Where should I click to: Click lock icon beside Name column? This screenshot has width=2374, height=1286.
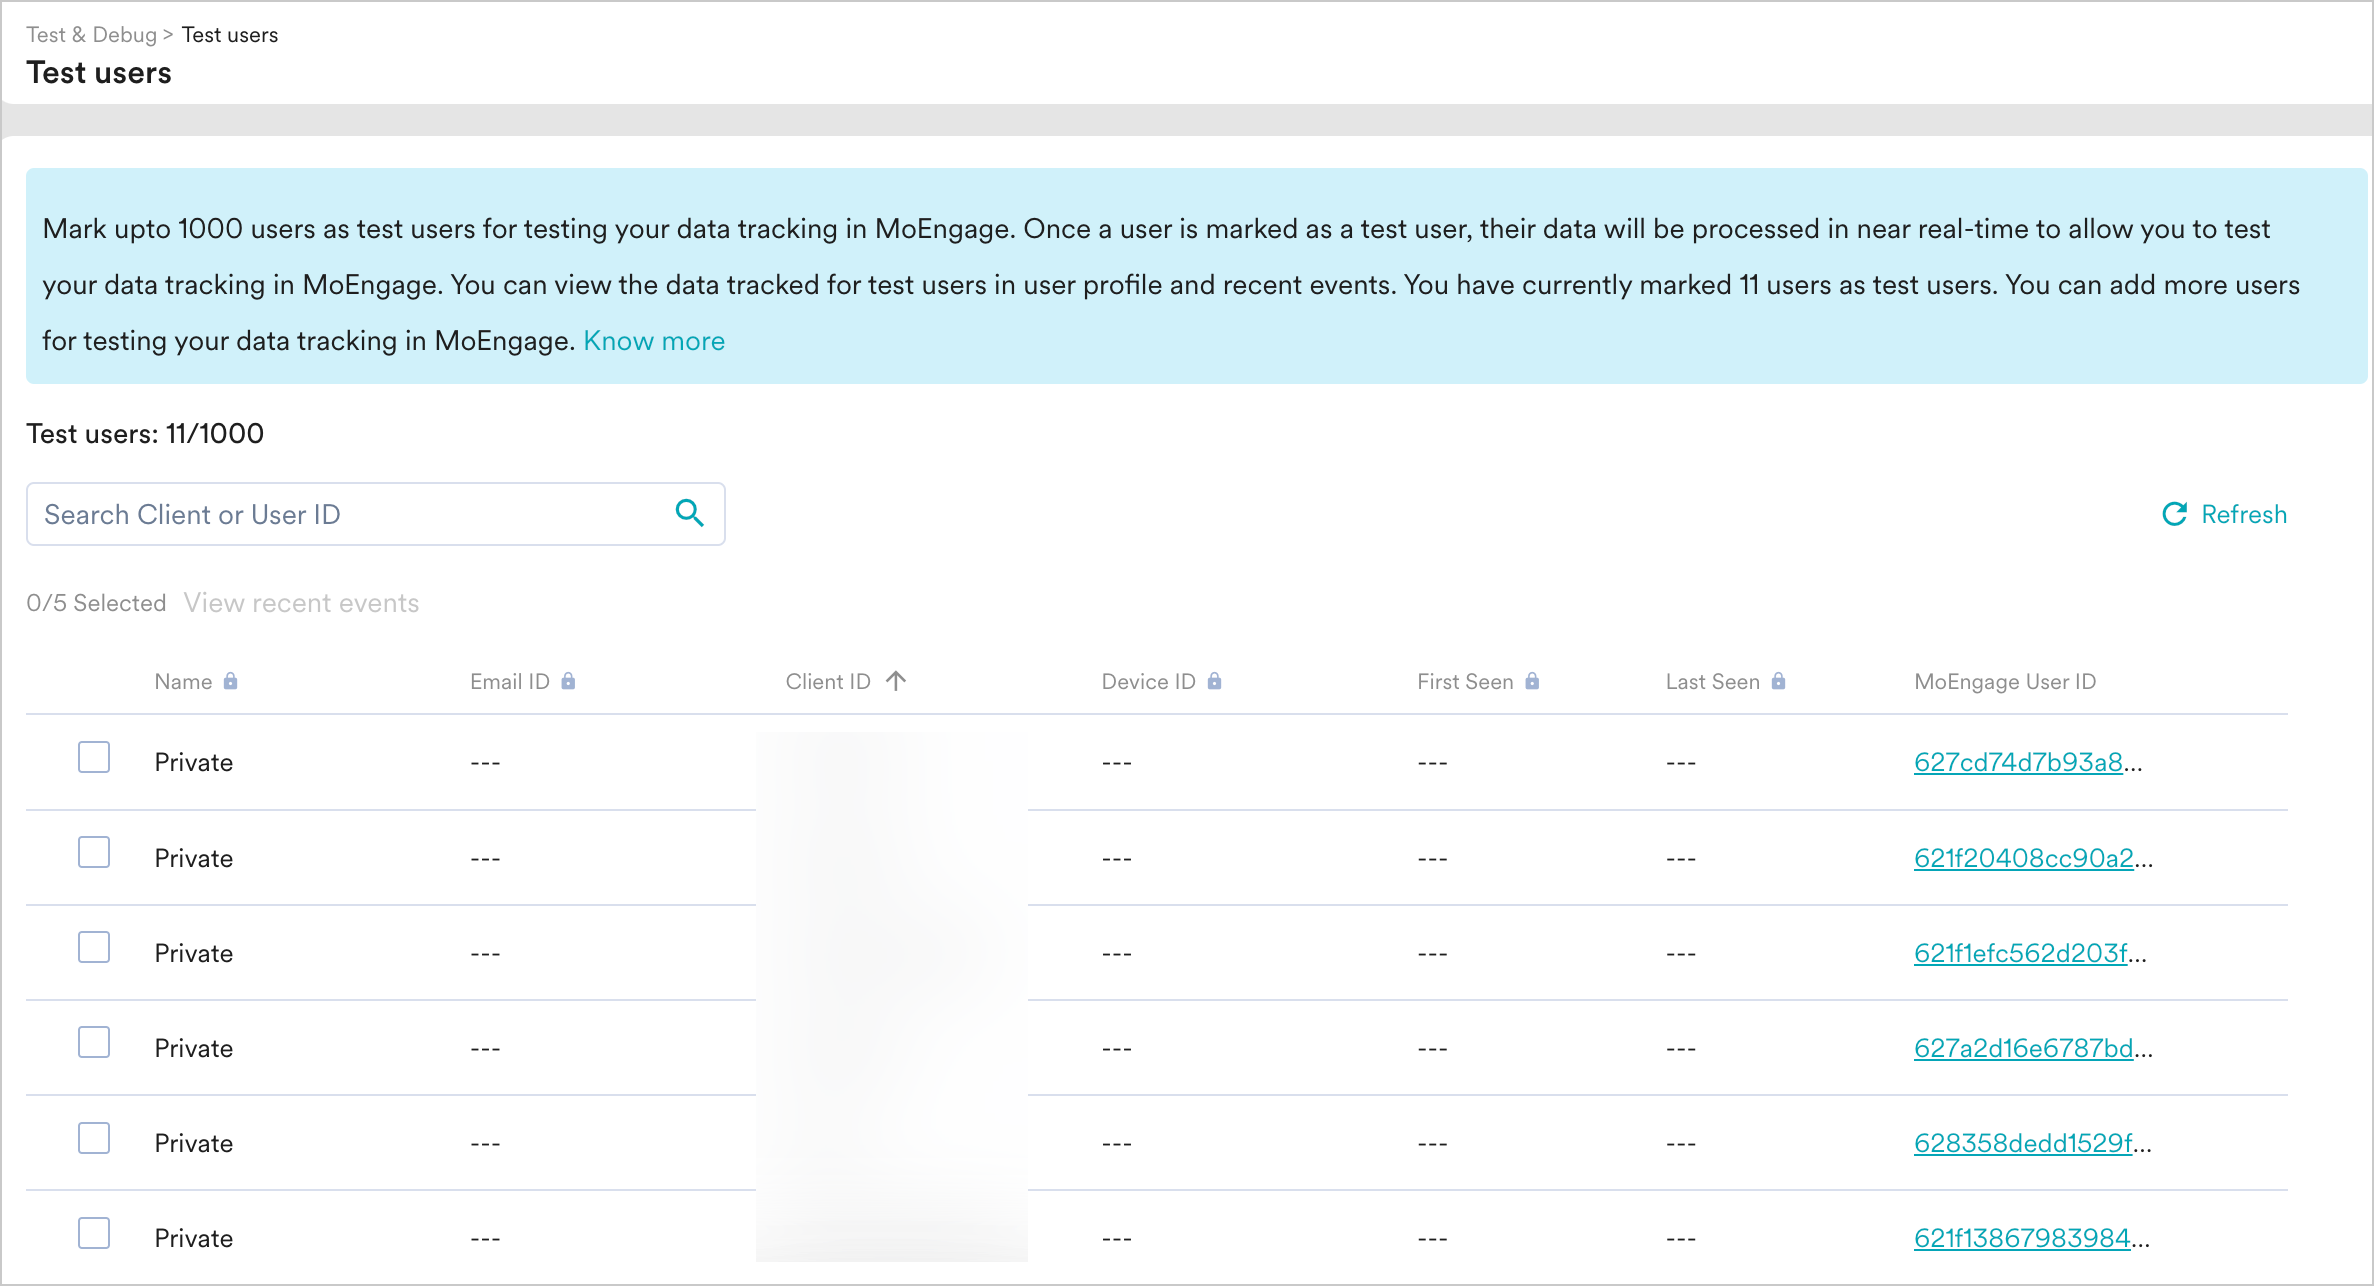[x=231, y=681]
